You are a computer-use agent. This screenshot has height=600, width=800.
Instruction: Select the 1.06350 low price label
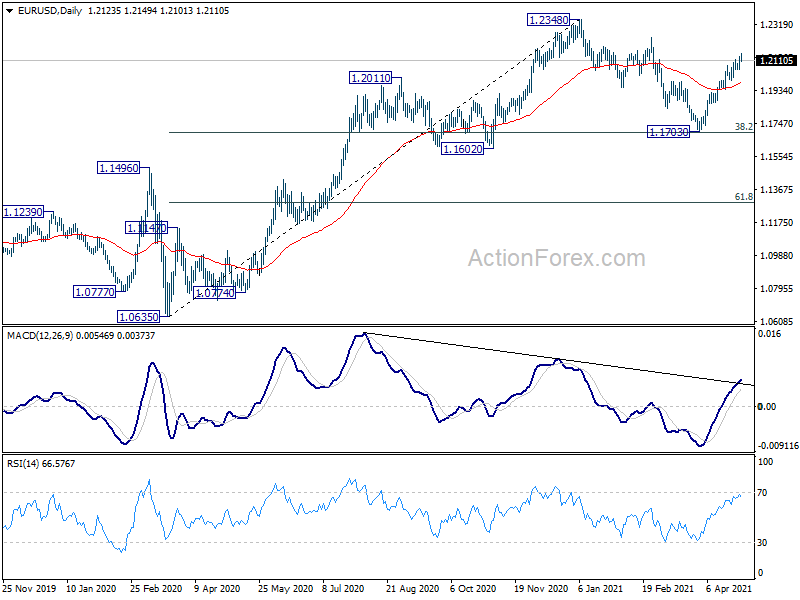(x=139, y=317)
